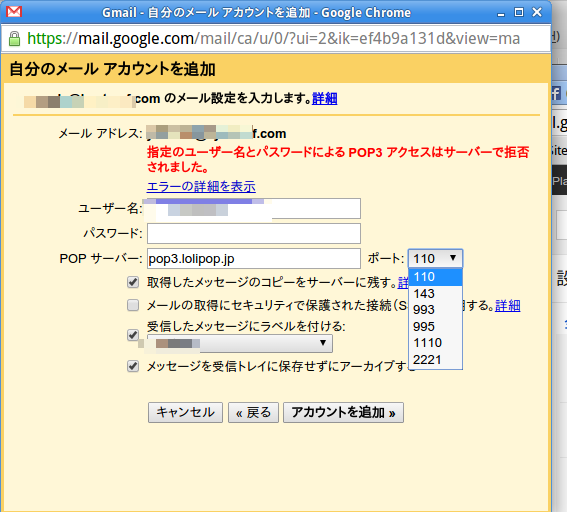Click the ポート: label

pos(385,259)
